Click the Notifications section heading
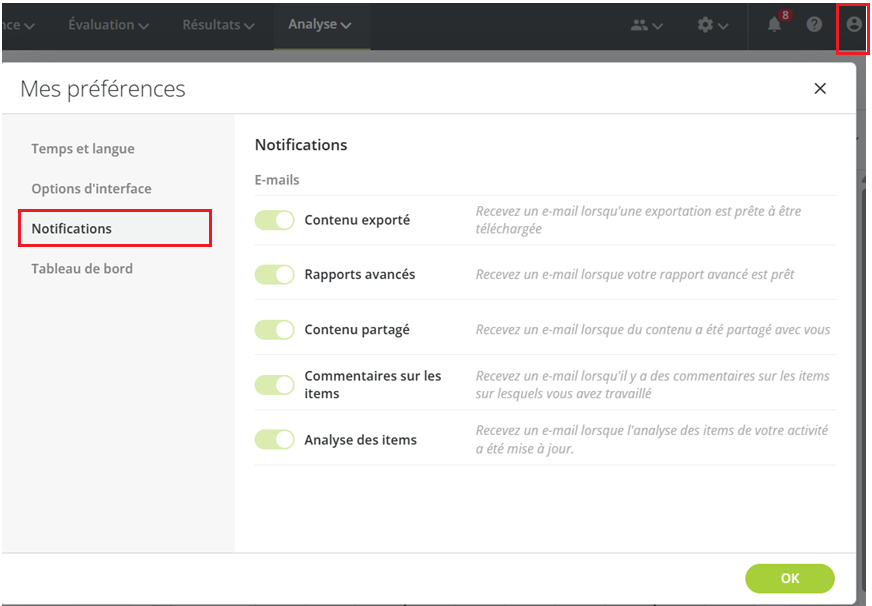Image resolution: width=872 pixels, height=606 pixels. point(301,145)
